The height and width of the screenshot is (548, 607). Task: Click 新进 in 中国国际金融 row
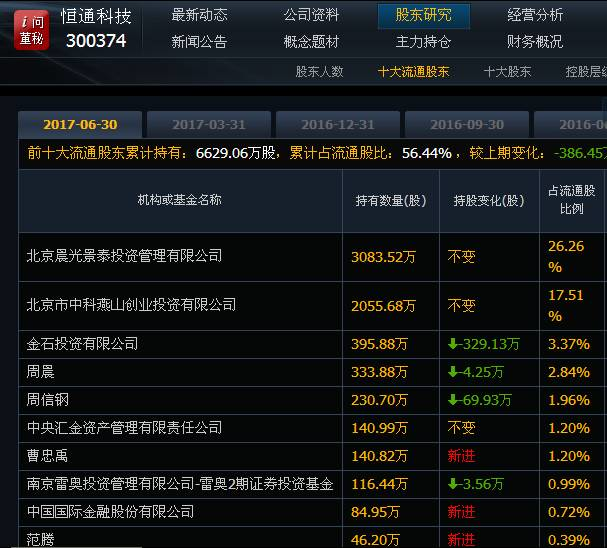(461, 512)
